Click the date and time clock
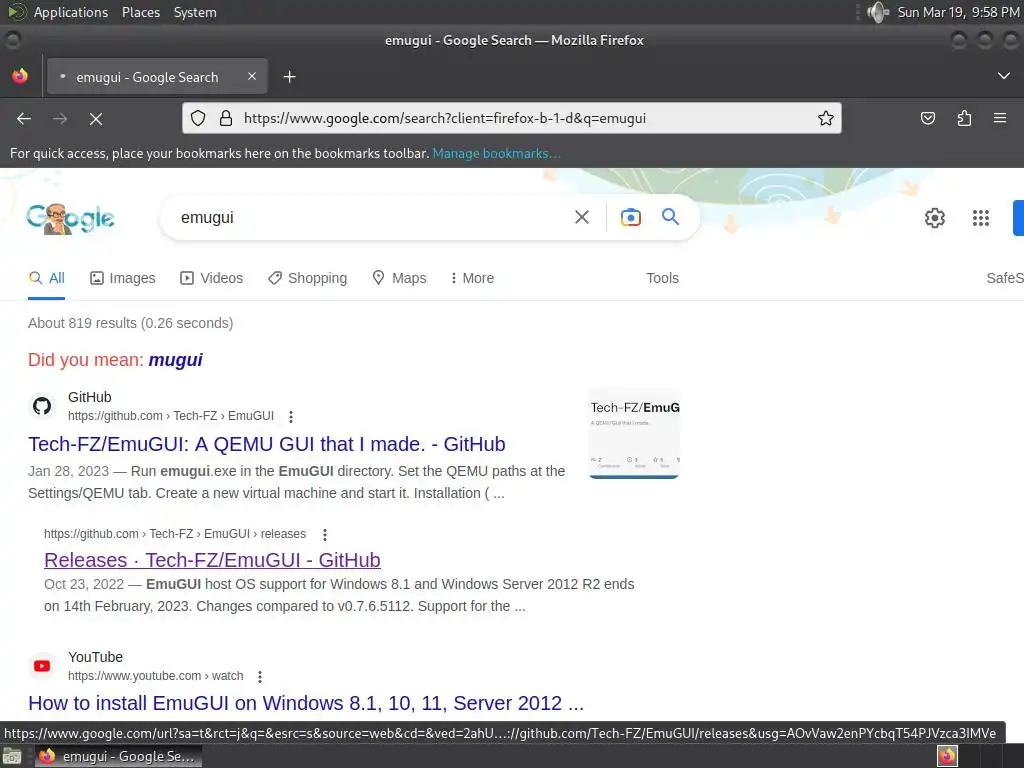 coord(958,12)
